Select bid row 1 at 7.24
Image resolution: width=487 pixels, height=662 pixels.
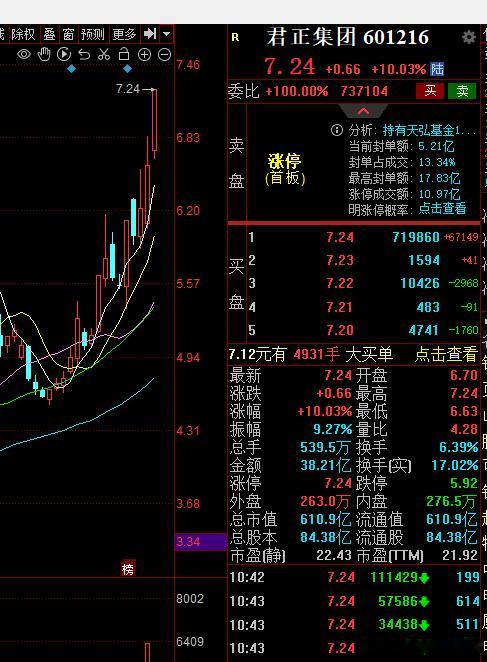tap(363, 237)
